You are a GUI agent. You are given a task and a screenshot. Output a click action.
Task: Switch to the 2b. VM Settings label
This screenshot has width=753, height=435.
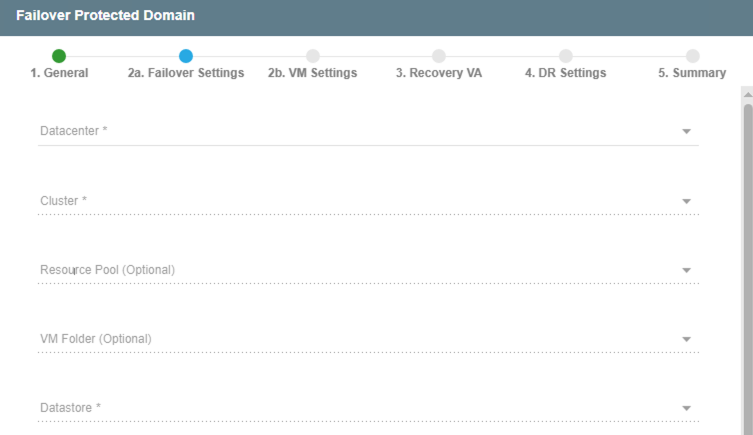point(312,73)
